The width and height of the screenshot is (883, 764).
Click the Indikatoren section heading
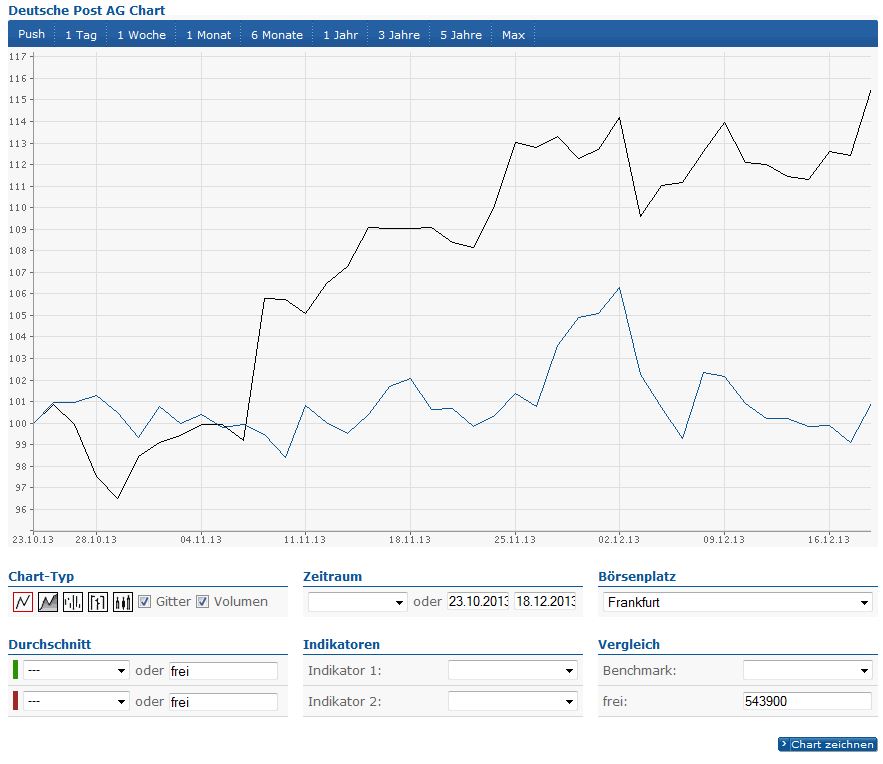pos(341,644)
